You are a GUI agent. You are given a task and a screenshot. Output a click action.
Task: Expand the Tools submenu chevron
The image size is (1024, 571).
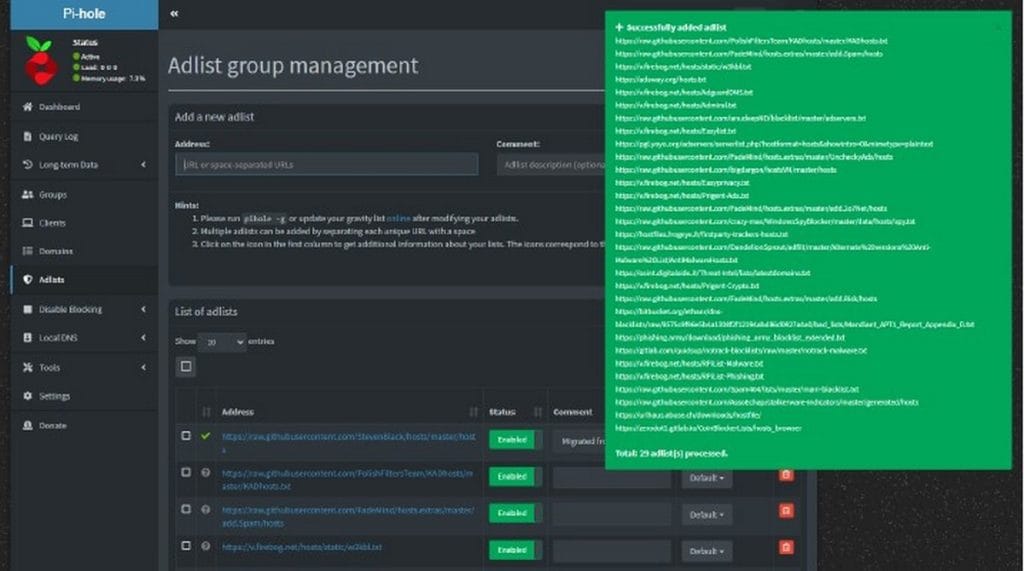(144, 367)
